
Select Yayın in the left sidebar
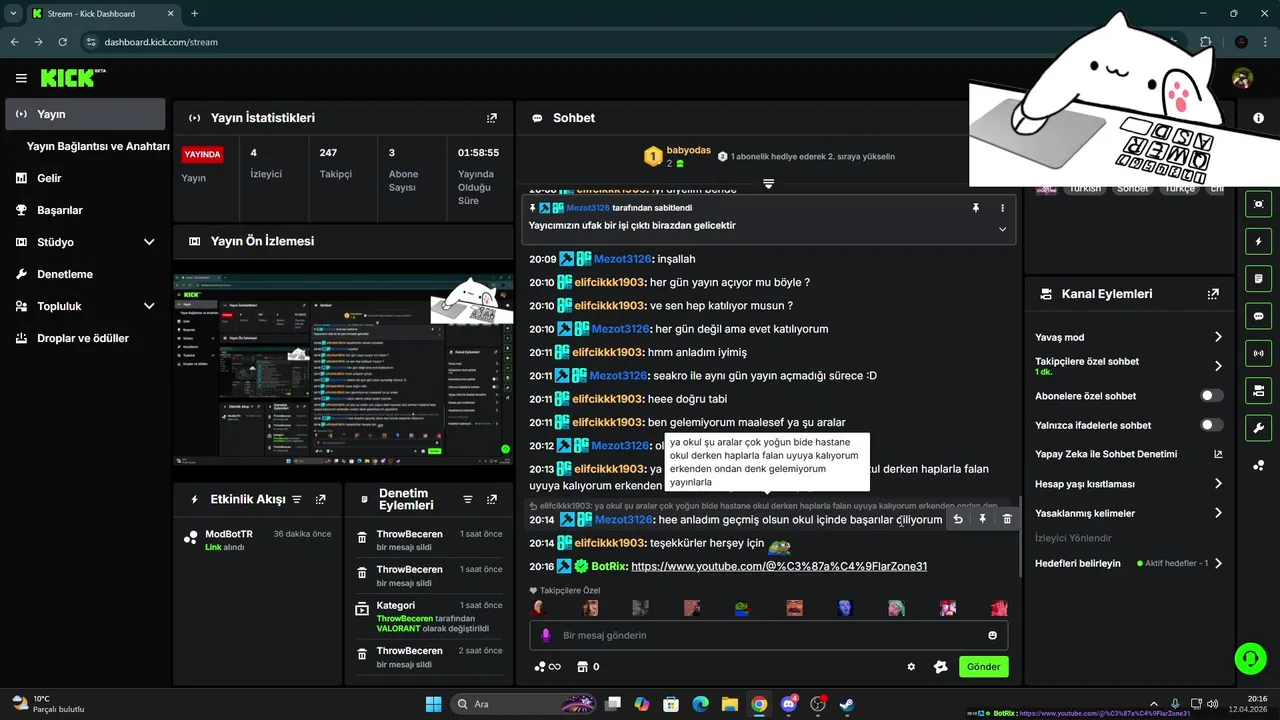[85, 114]
